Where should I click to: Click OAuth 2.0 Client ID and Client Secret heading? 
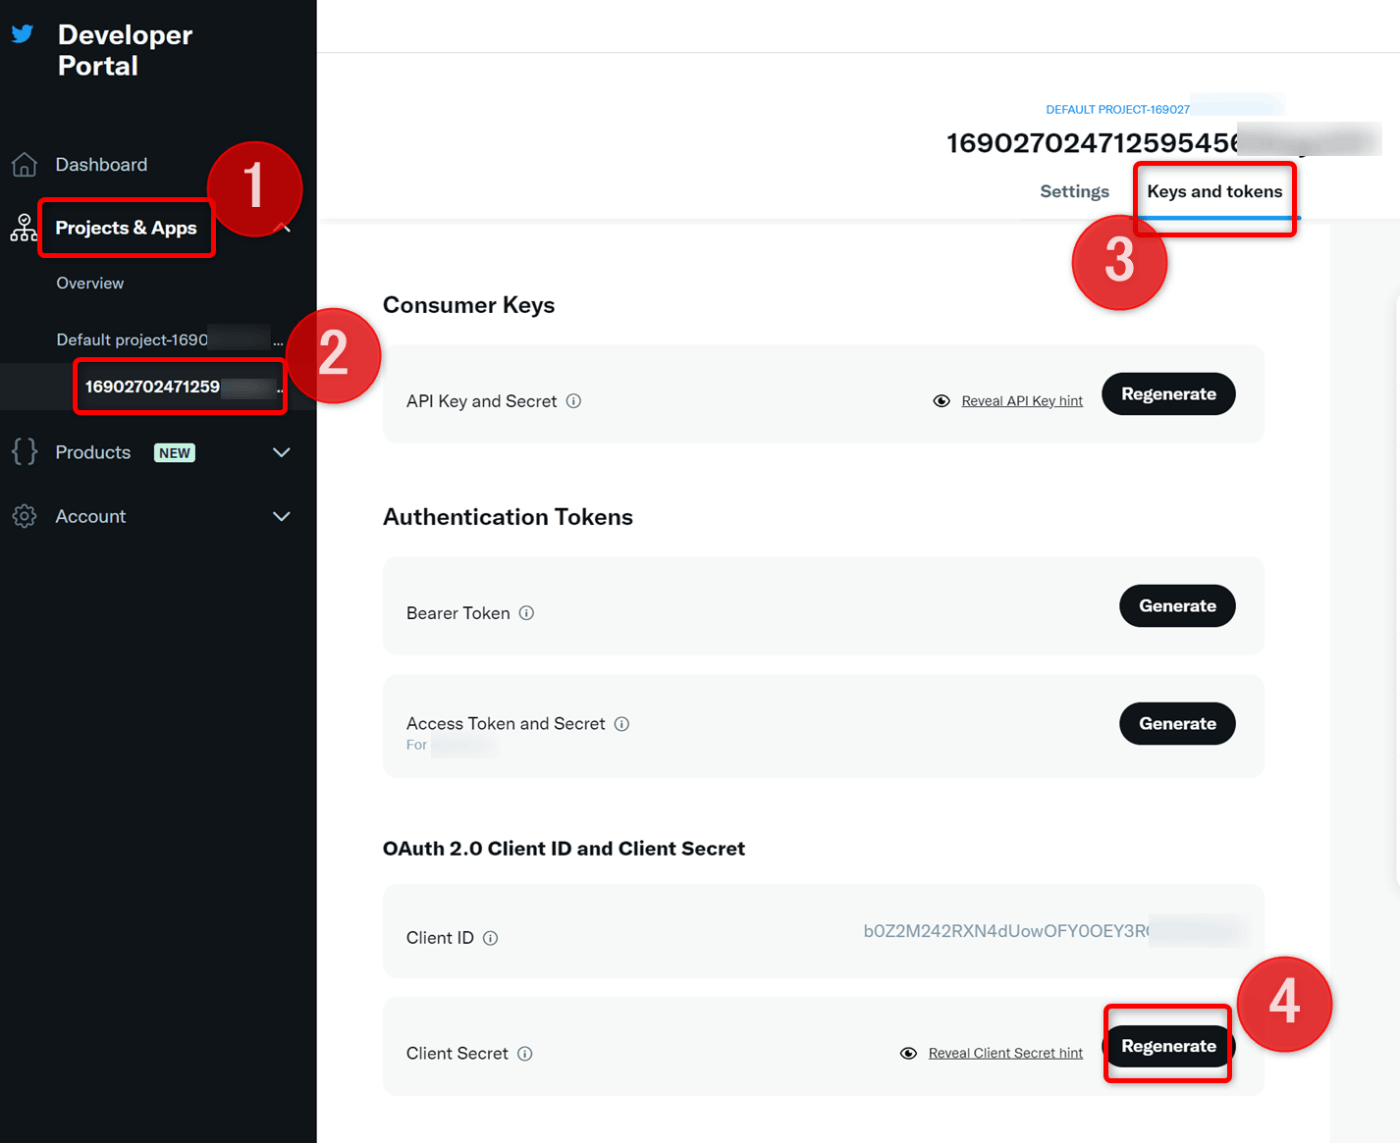pos(564,849)
